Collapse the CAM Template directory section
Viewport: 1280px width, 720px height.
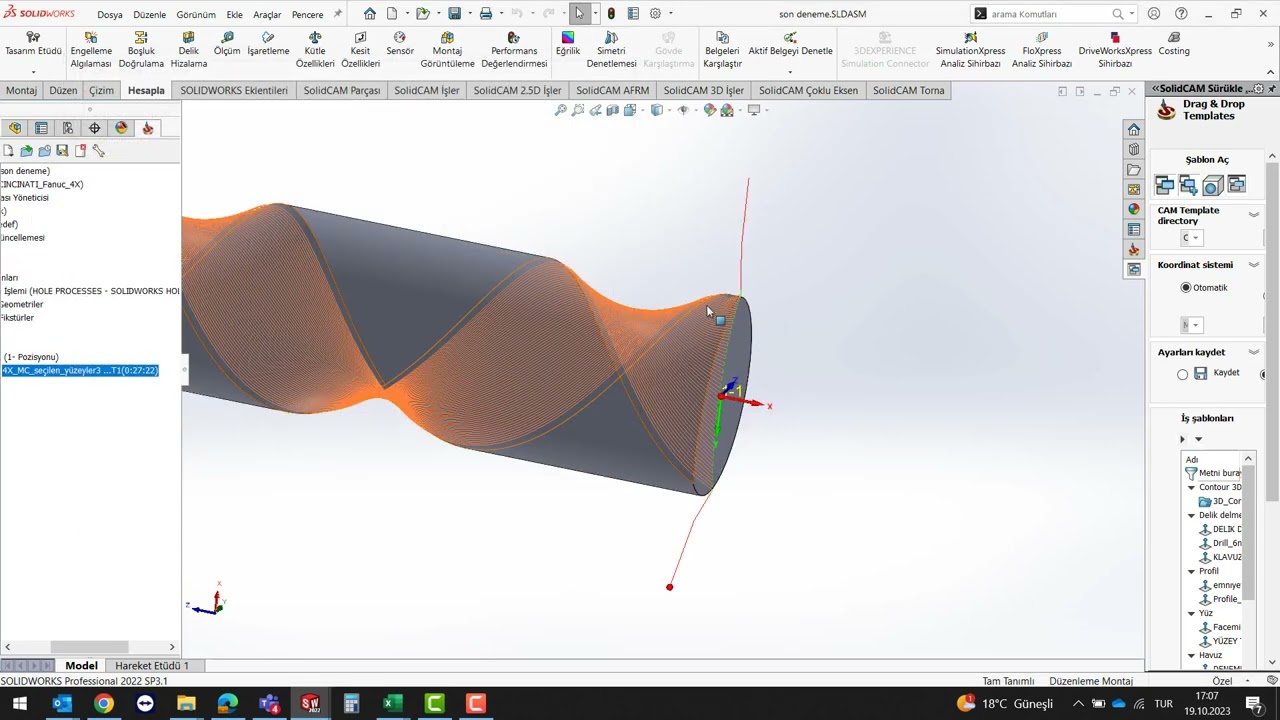1254,214
